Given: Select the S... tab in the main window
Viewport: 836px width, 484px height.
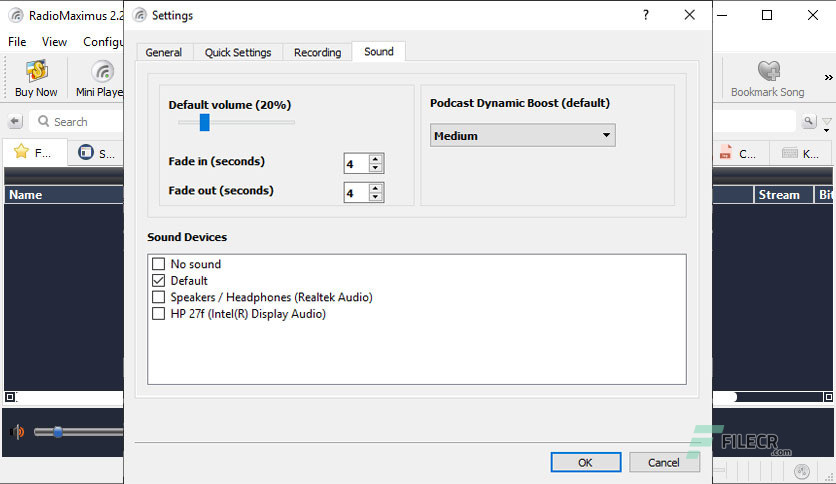Looking at the screenshot, I should tap(96, 153).
